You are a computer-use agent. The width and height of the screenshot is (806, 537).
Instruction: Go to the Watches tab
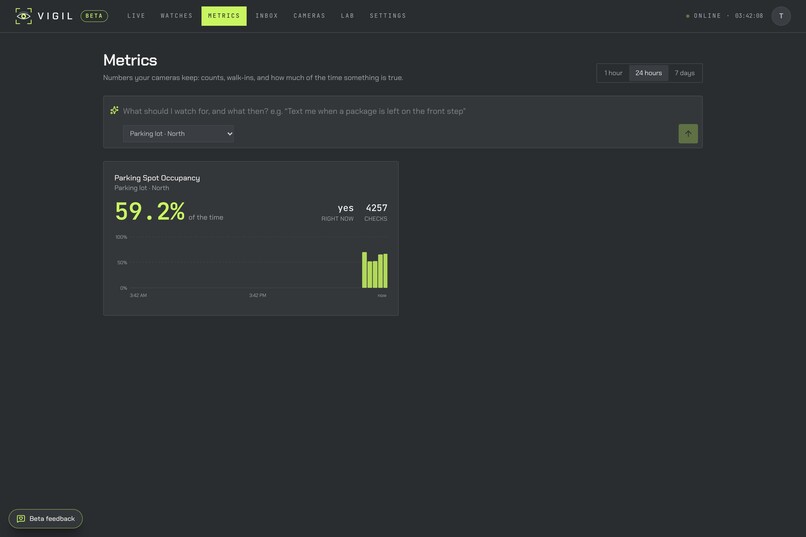[x=176, y=16]
